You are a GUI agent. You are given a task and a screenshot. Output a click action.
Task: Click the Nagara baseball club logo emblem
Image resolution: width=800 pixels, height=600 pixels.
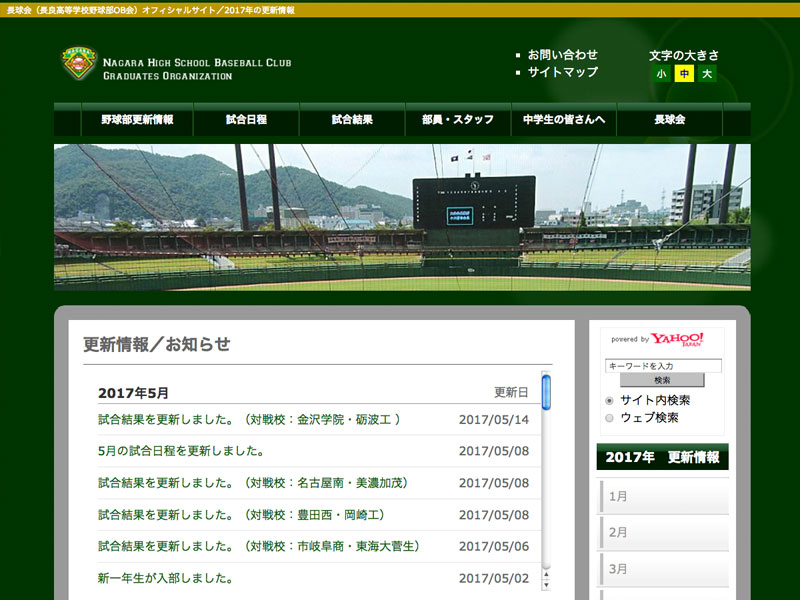tap(78, 64)
